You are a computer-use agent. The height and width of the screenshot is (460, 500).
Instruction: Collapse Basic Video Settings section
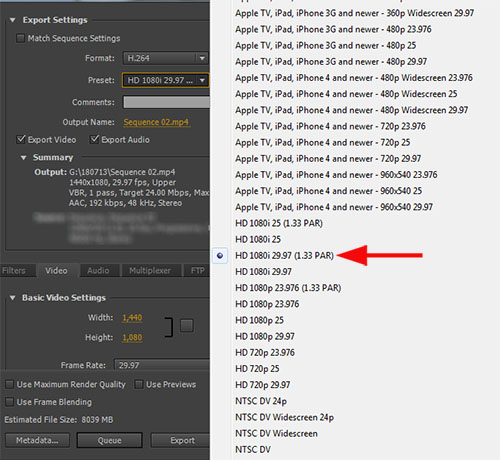coord(12,298)
